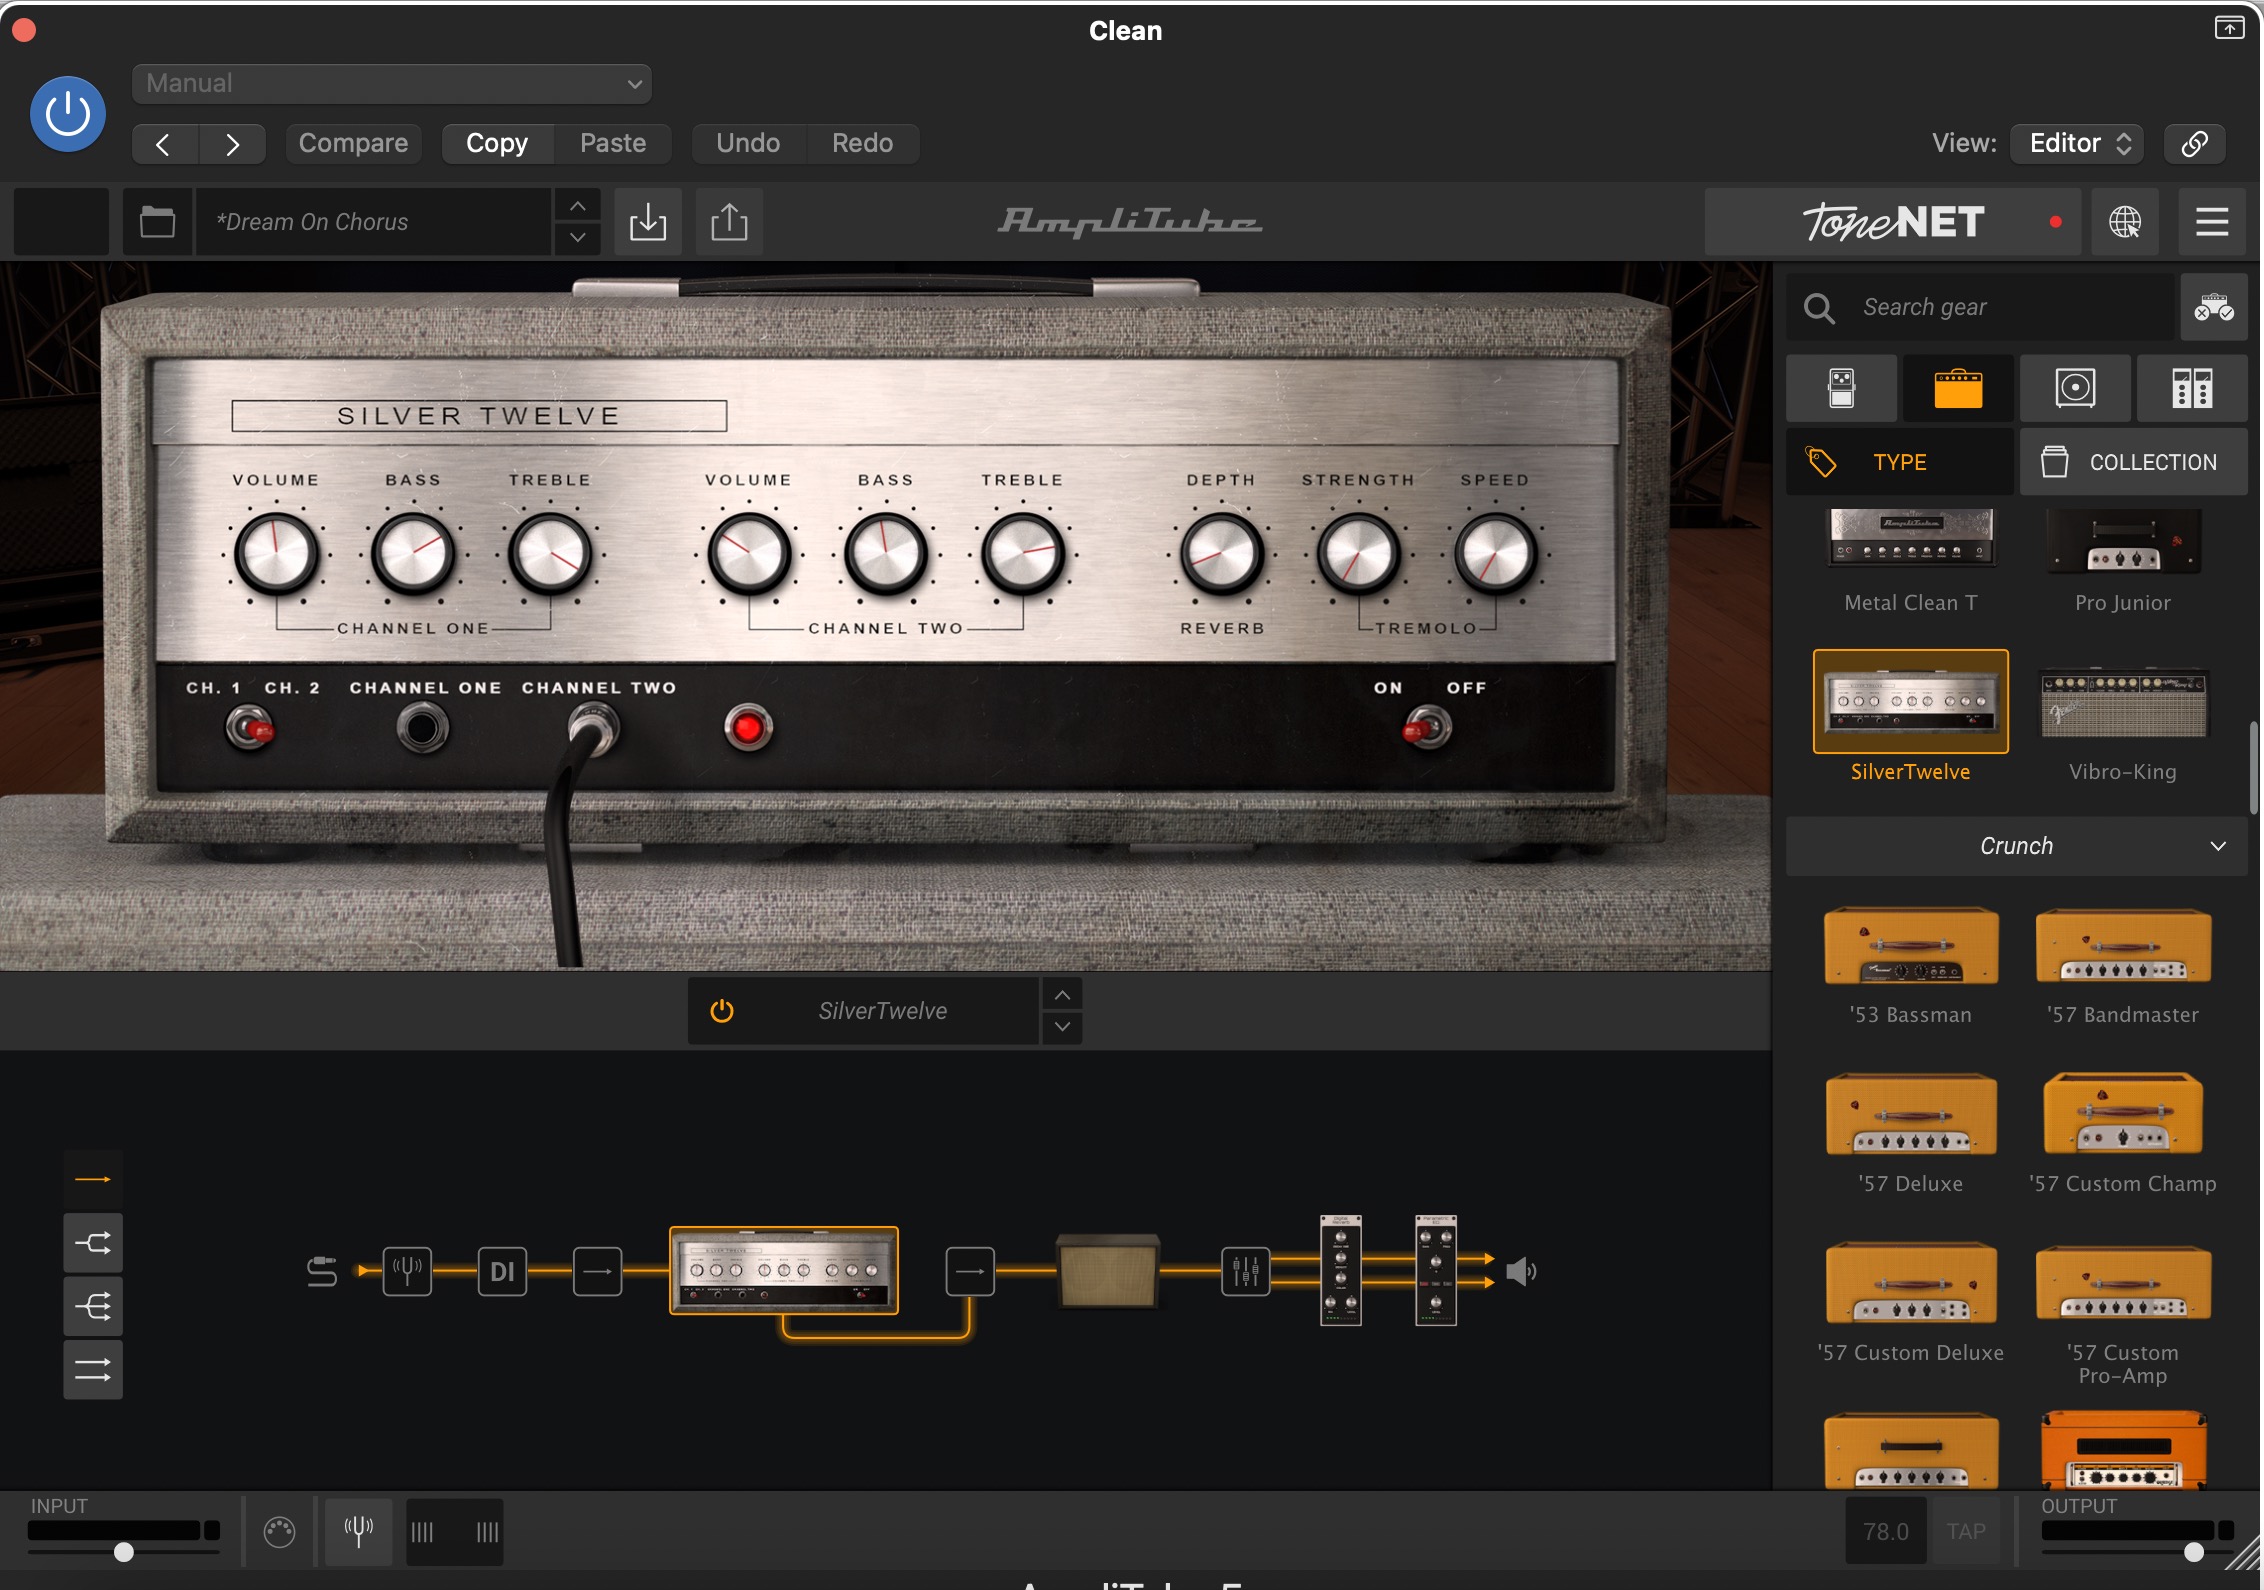Select the rack effects category tab
This screenshot has height=1590, width=2264.
click(2192, 388)
